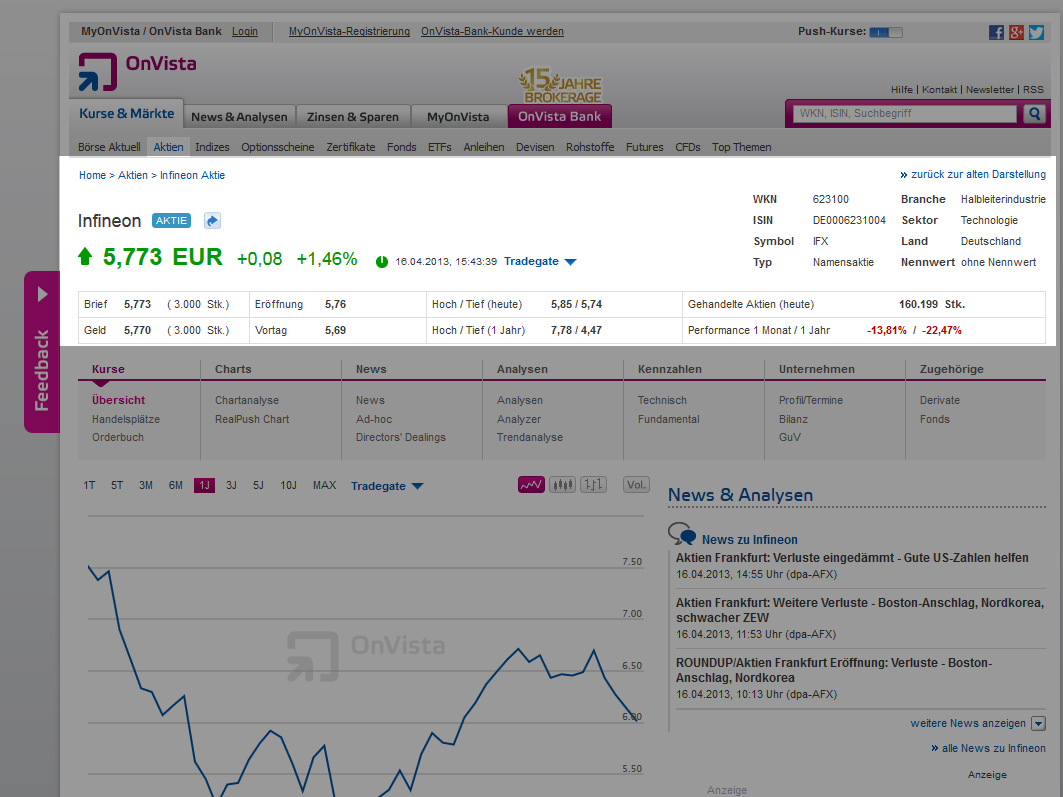
Task: Select ETFs in the submenu
Action: coord(439,147)
